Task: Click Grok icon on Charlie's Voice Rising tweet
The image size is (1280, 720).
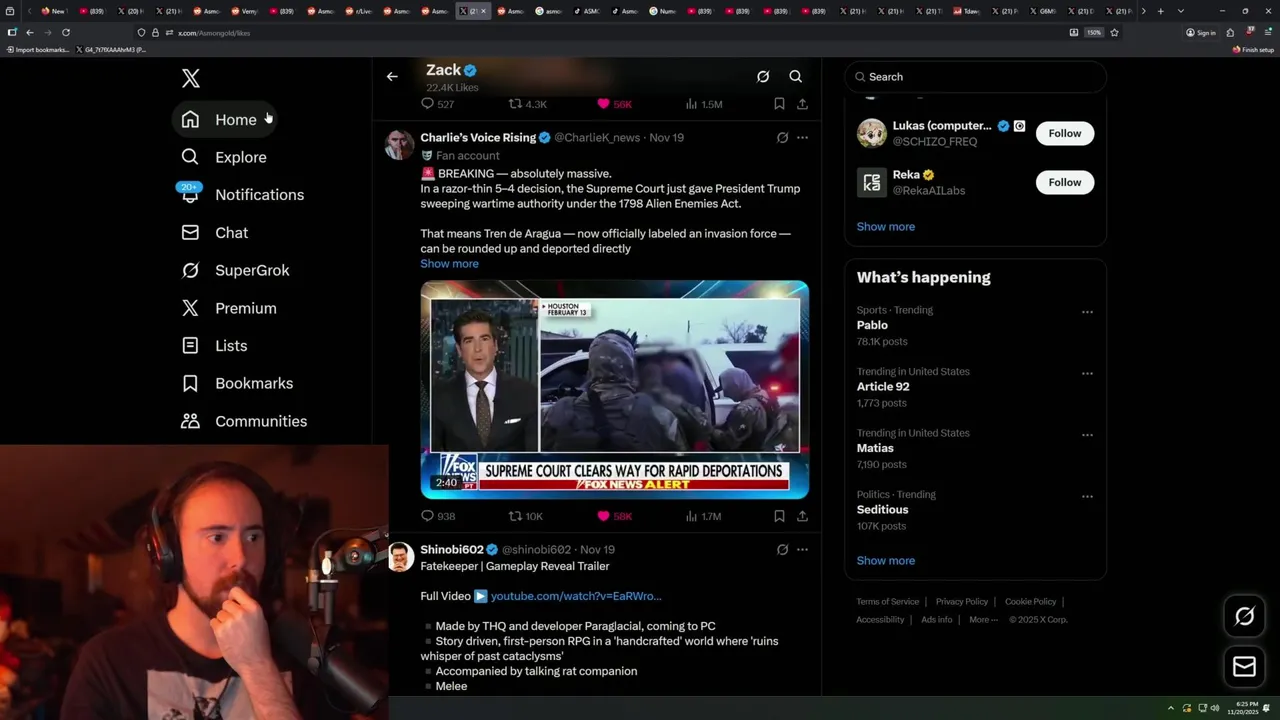Action: [782, 138]
